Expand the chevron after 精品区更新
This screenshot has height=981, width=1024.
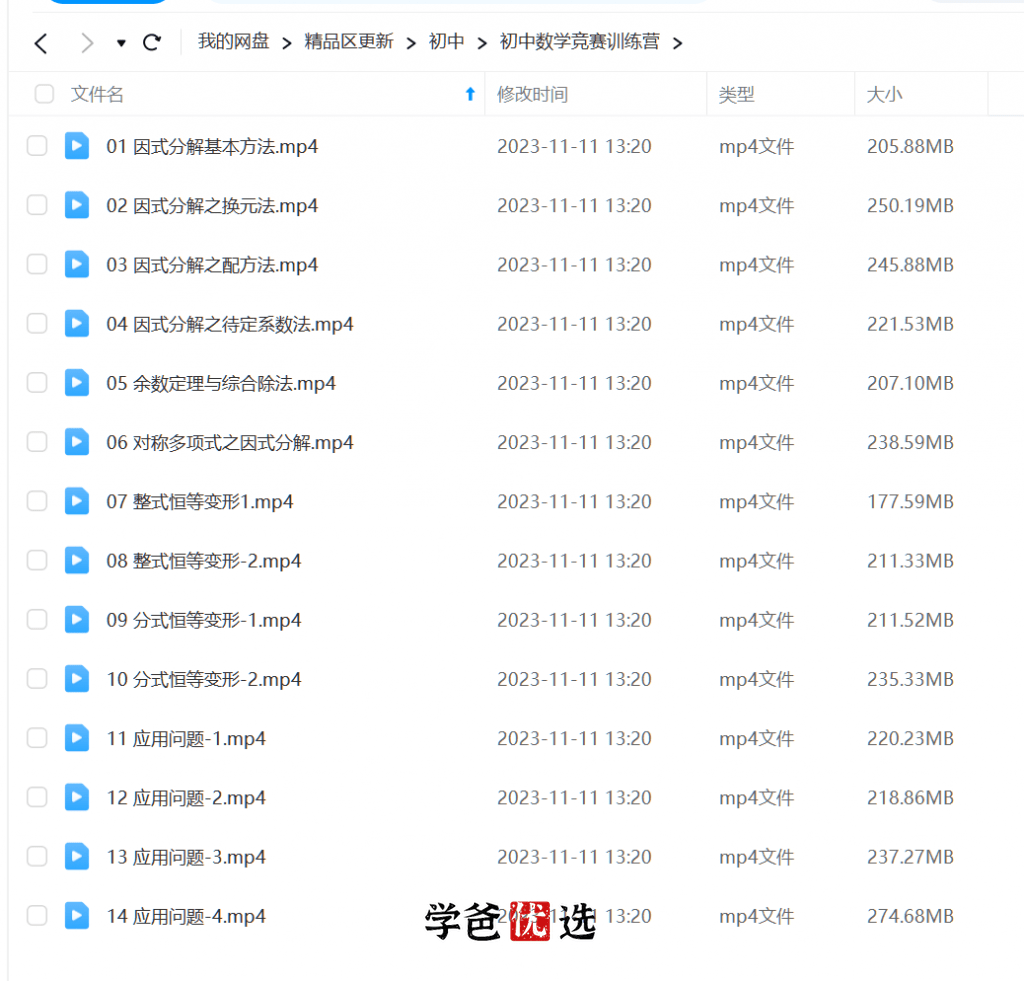tap(411, 44)
